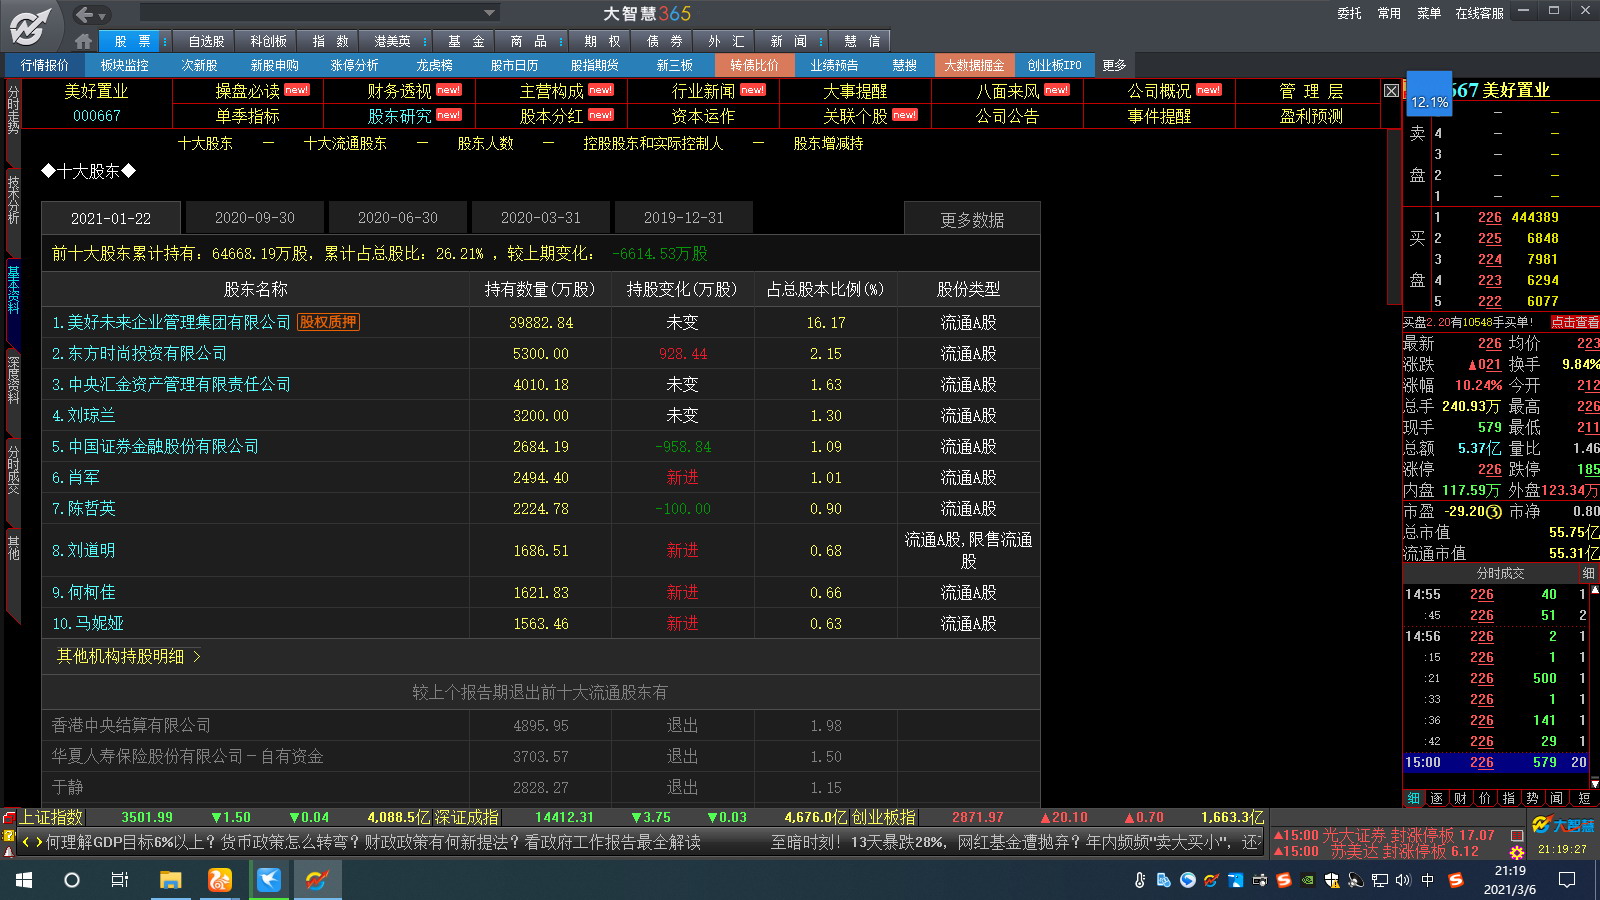Open the volume control in system tray

pos(1403,880)
